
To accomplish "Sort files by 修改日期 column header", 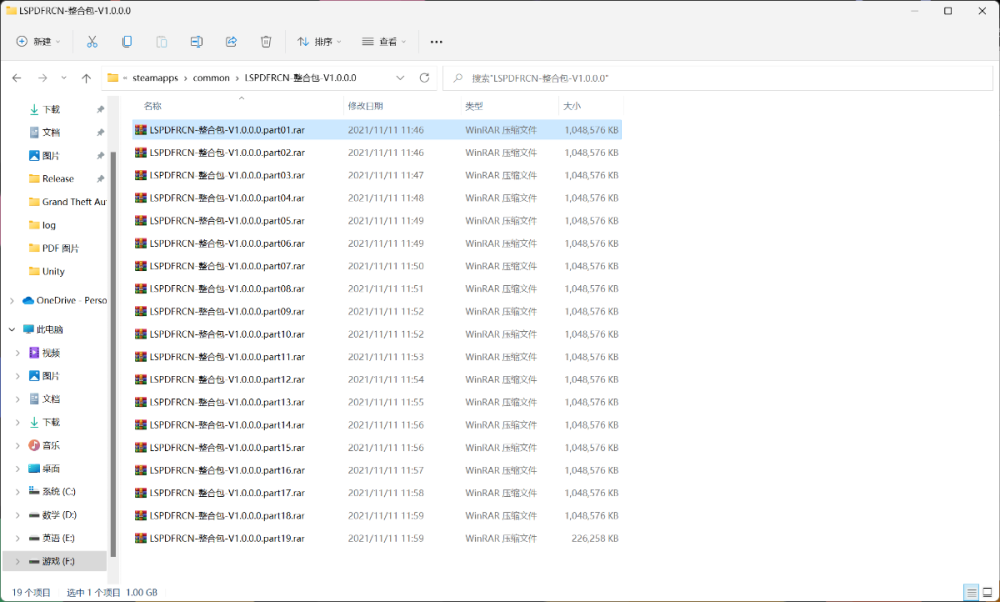I will tap(366, 105).
